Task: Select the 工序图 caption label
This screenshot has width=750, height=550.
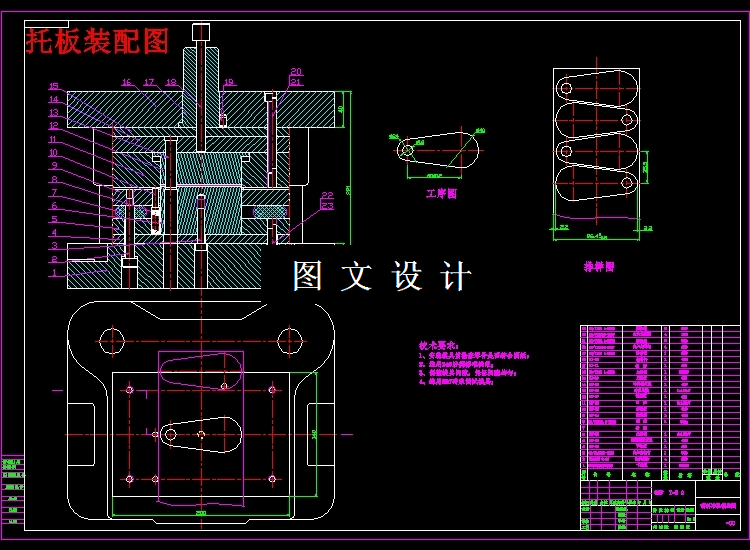Action: 441,194
